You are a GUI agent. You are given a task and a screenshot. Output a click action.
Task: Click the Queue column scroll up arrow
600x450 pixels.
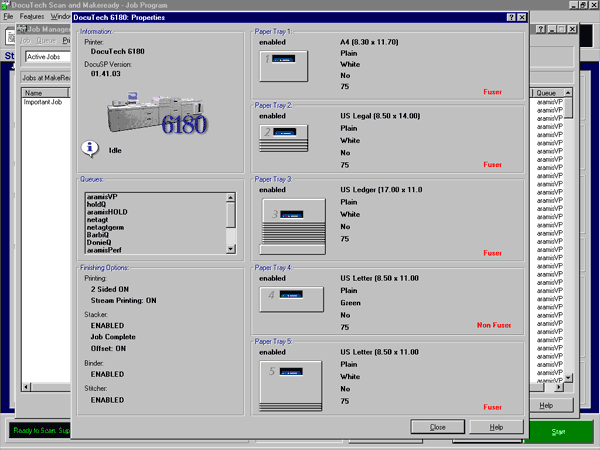[568, 93]
